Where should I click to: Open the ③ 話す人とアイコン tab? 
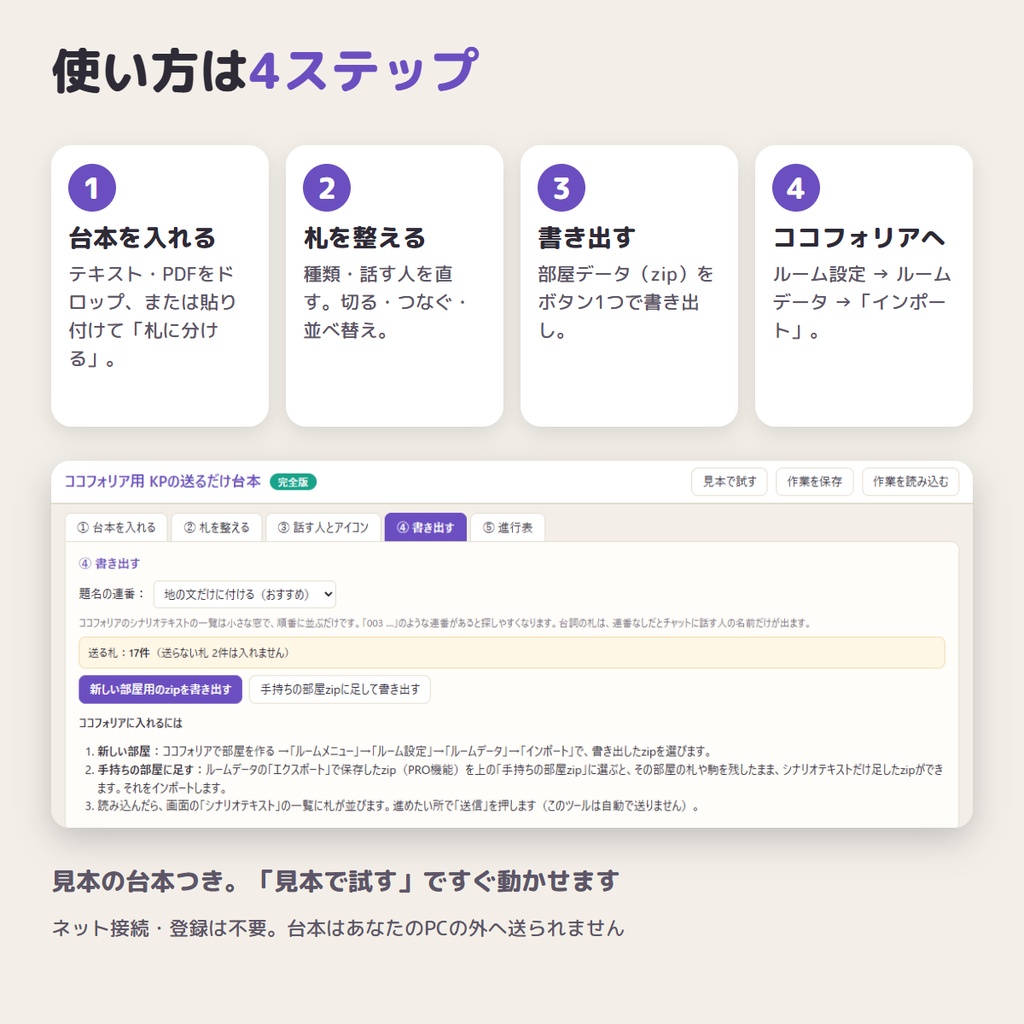pyautogui.click(x=323, y=528)
